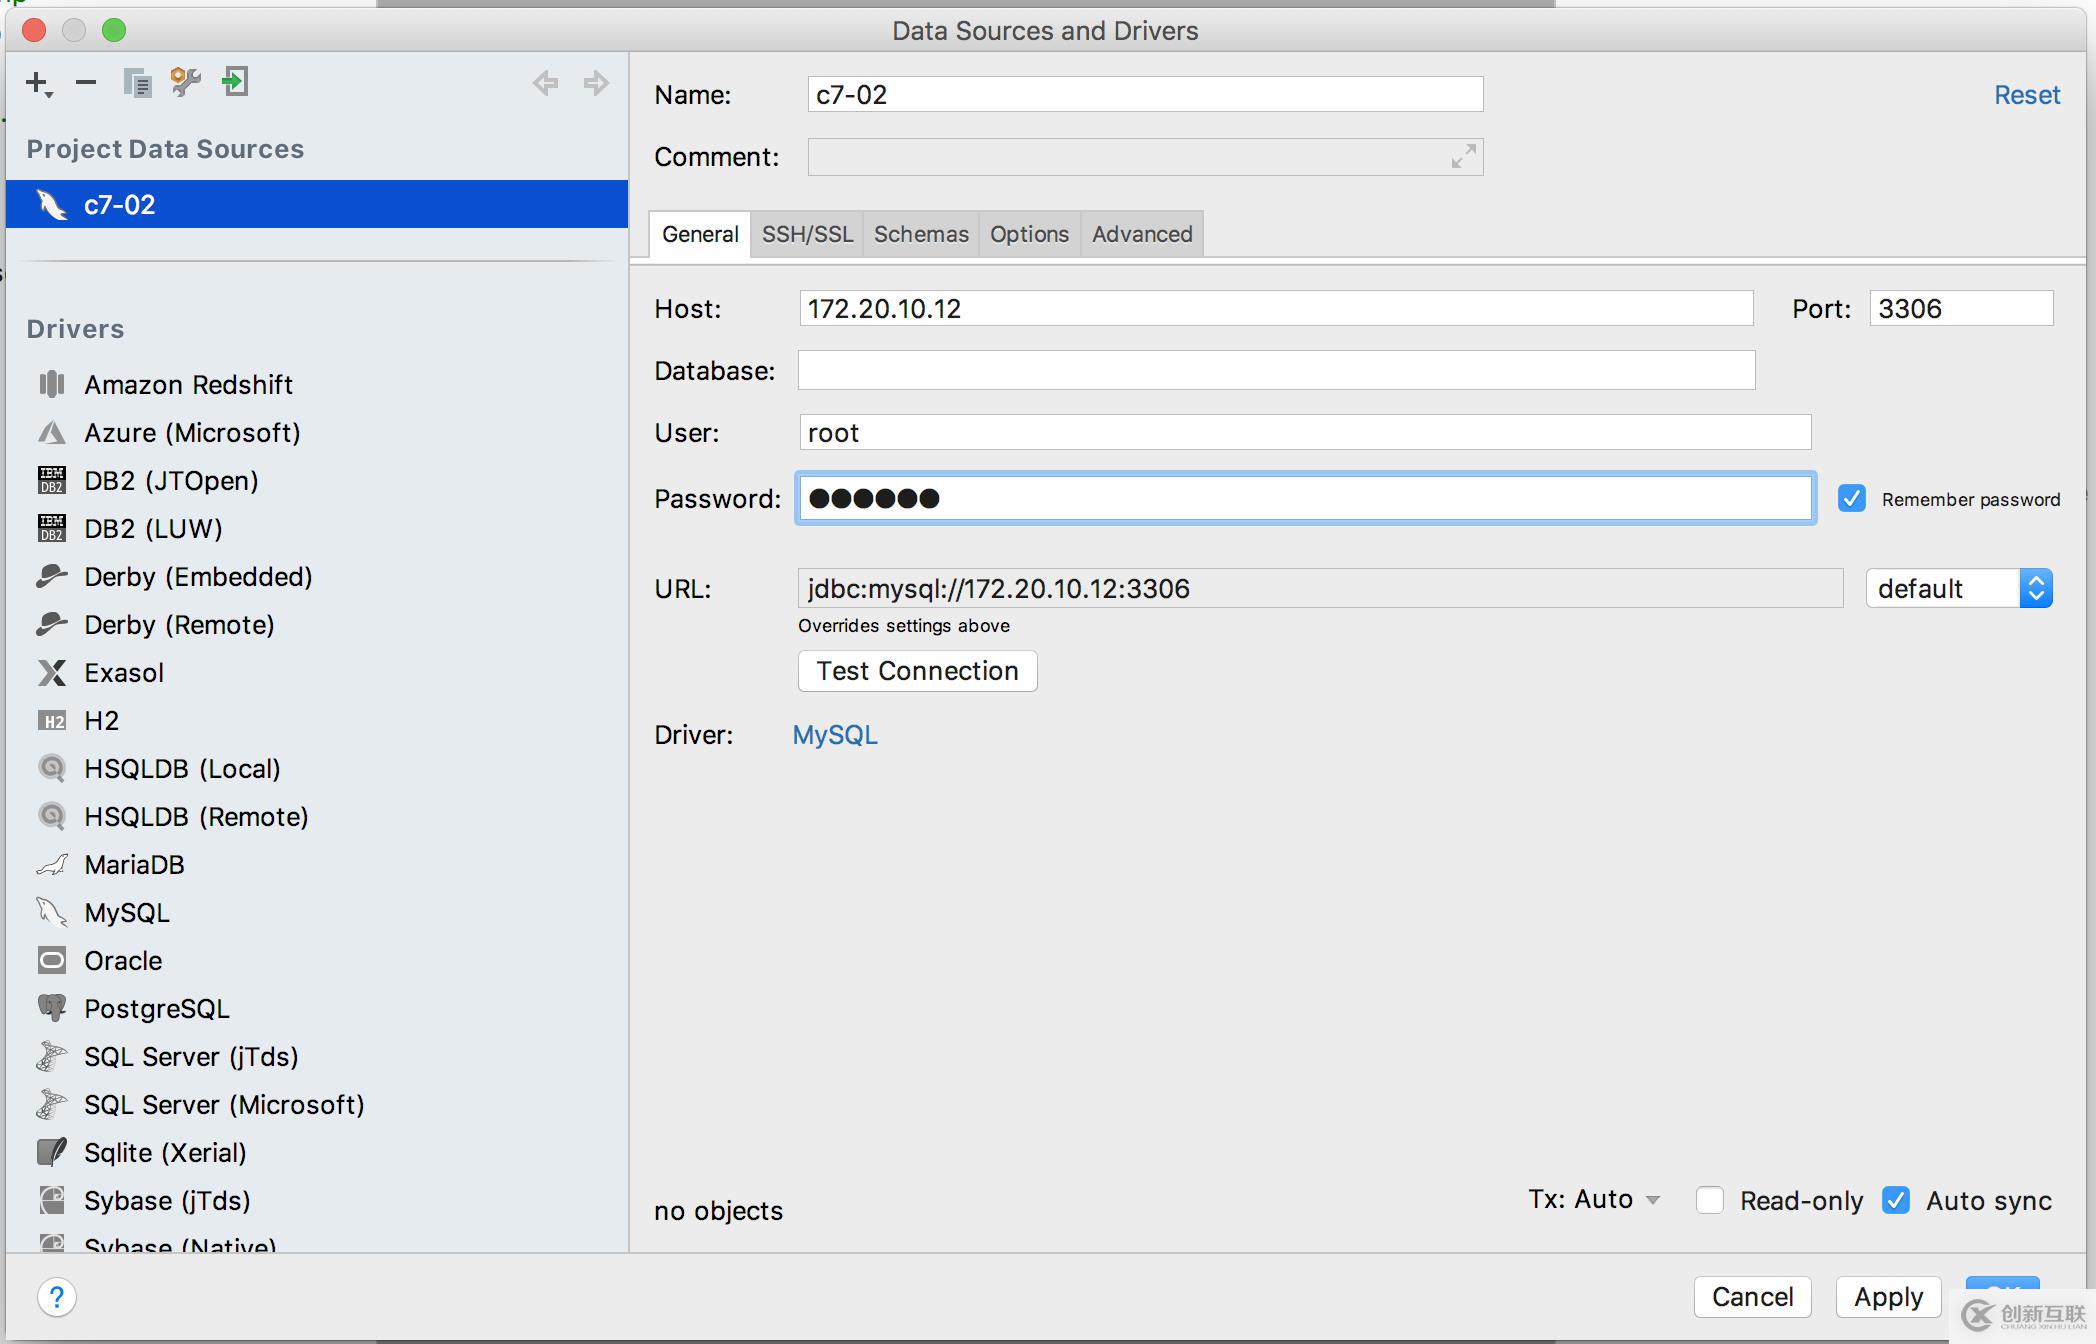The height and width of the screenshot is (1344, 2096).
Task: Focus the Name input field
Action: pyautogui.click(x=1145, y=95)
